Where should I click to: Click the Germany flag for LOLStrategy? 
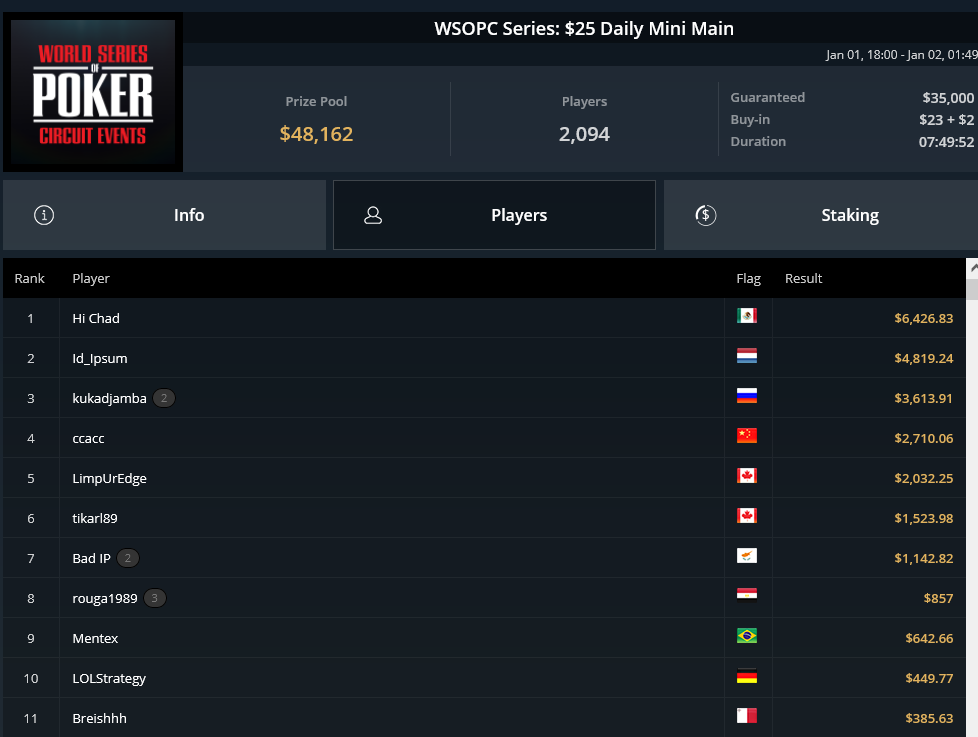[747, 676]
